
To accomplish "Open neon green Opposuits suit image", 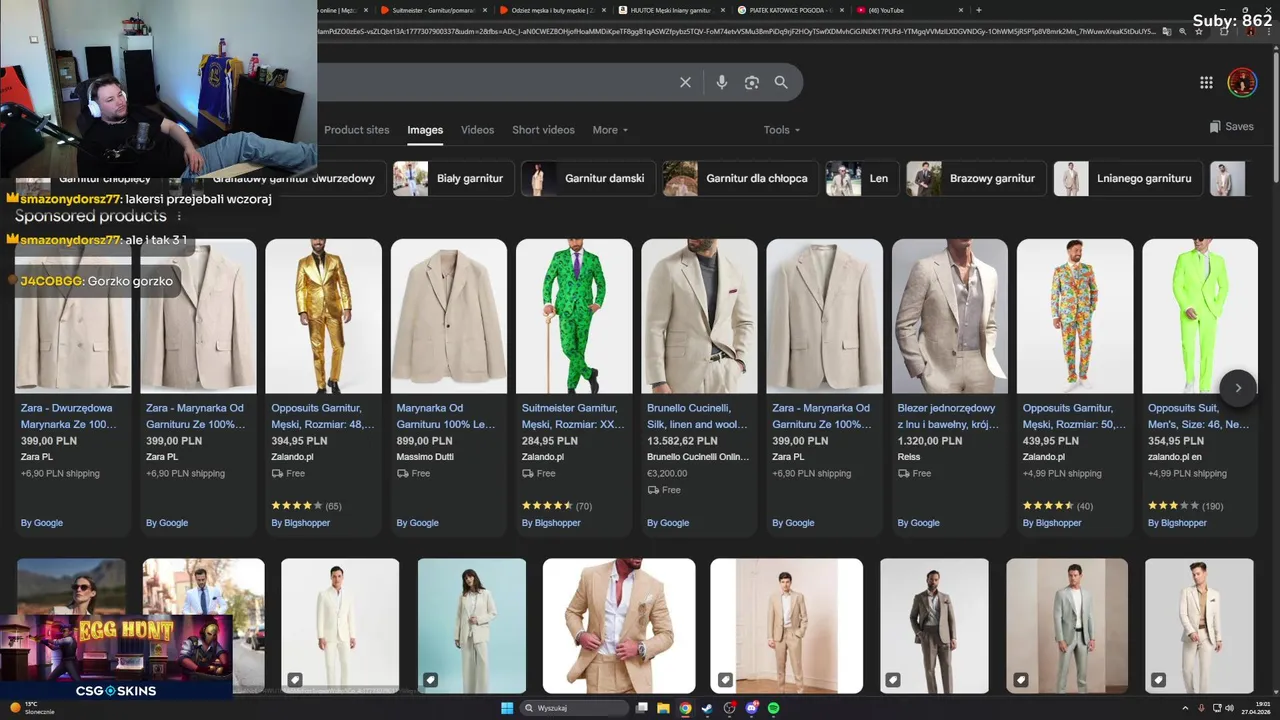I will (1200, 316).
